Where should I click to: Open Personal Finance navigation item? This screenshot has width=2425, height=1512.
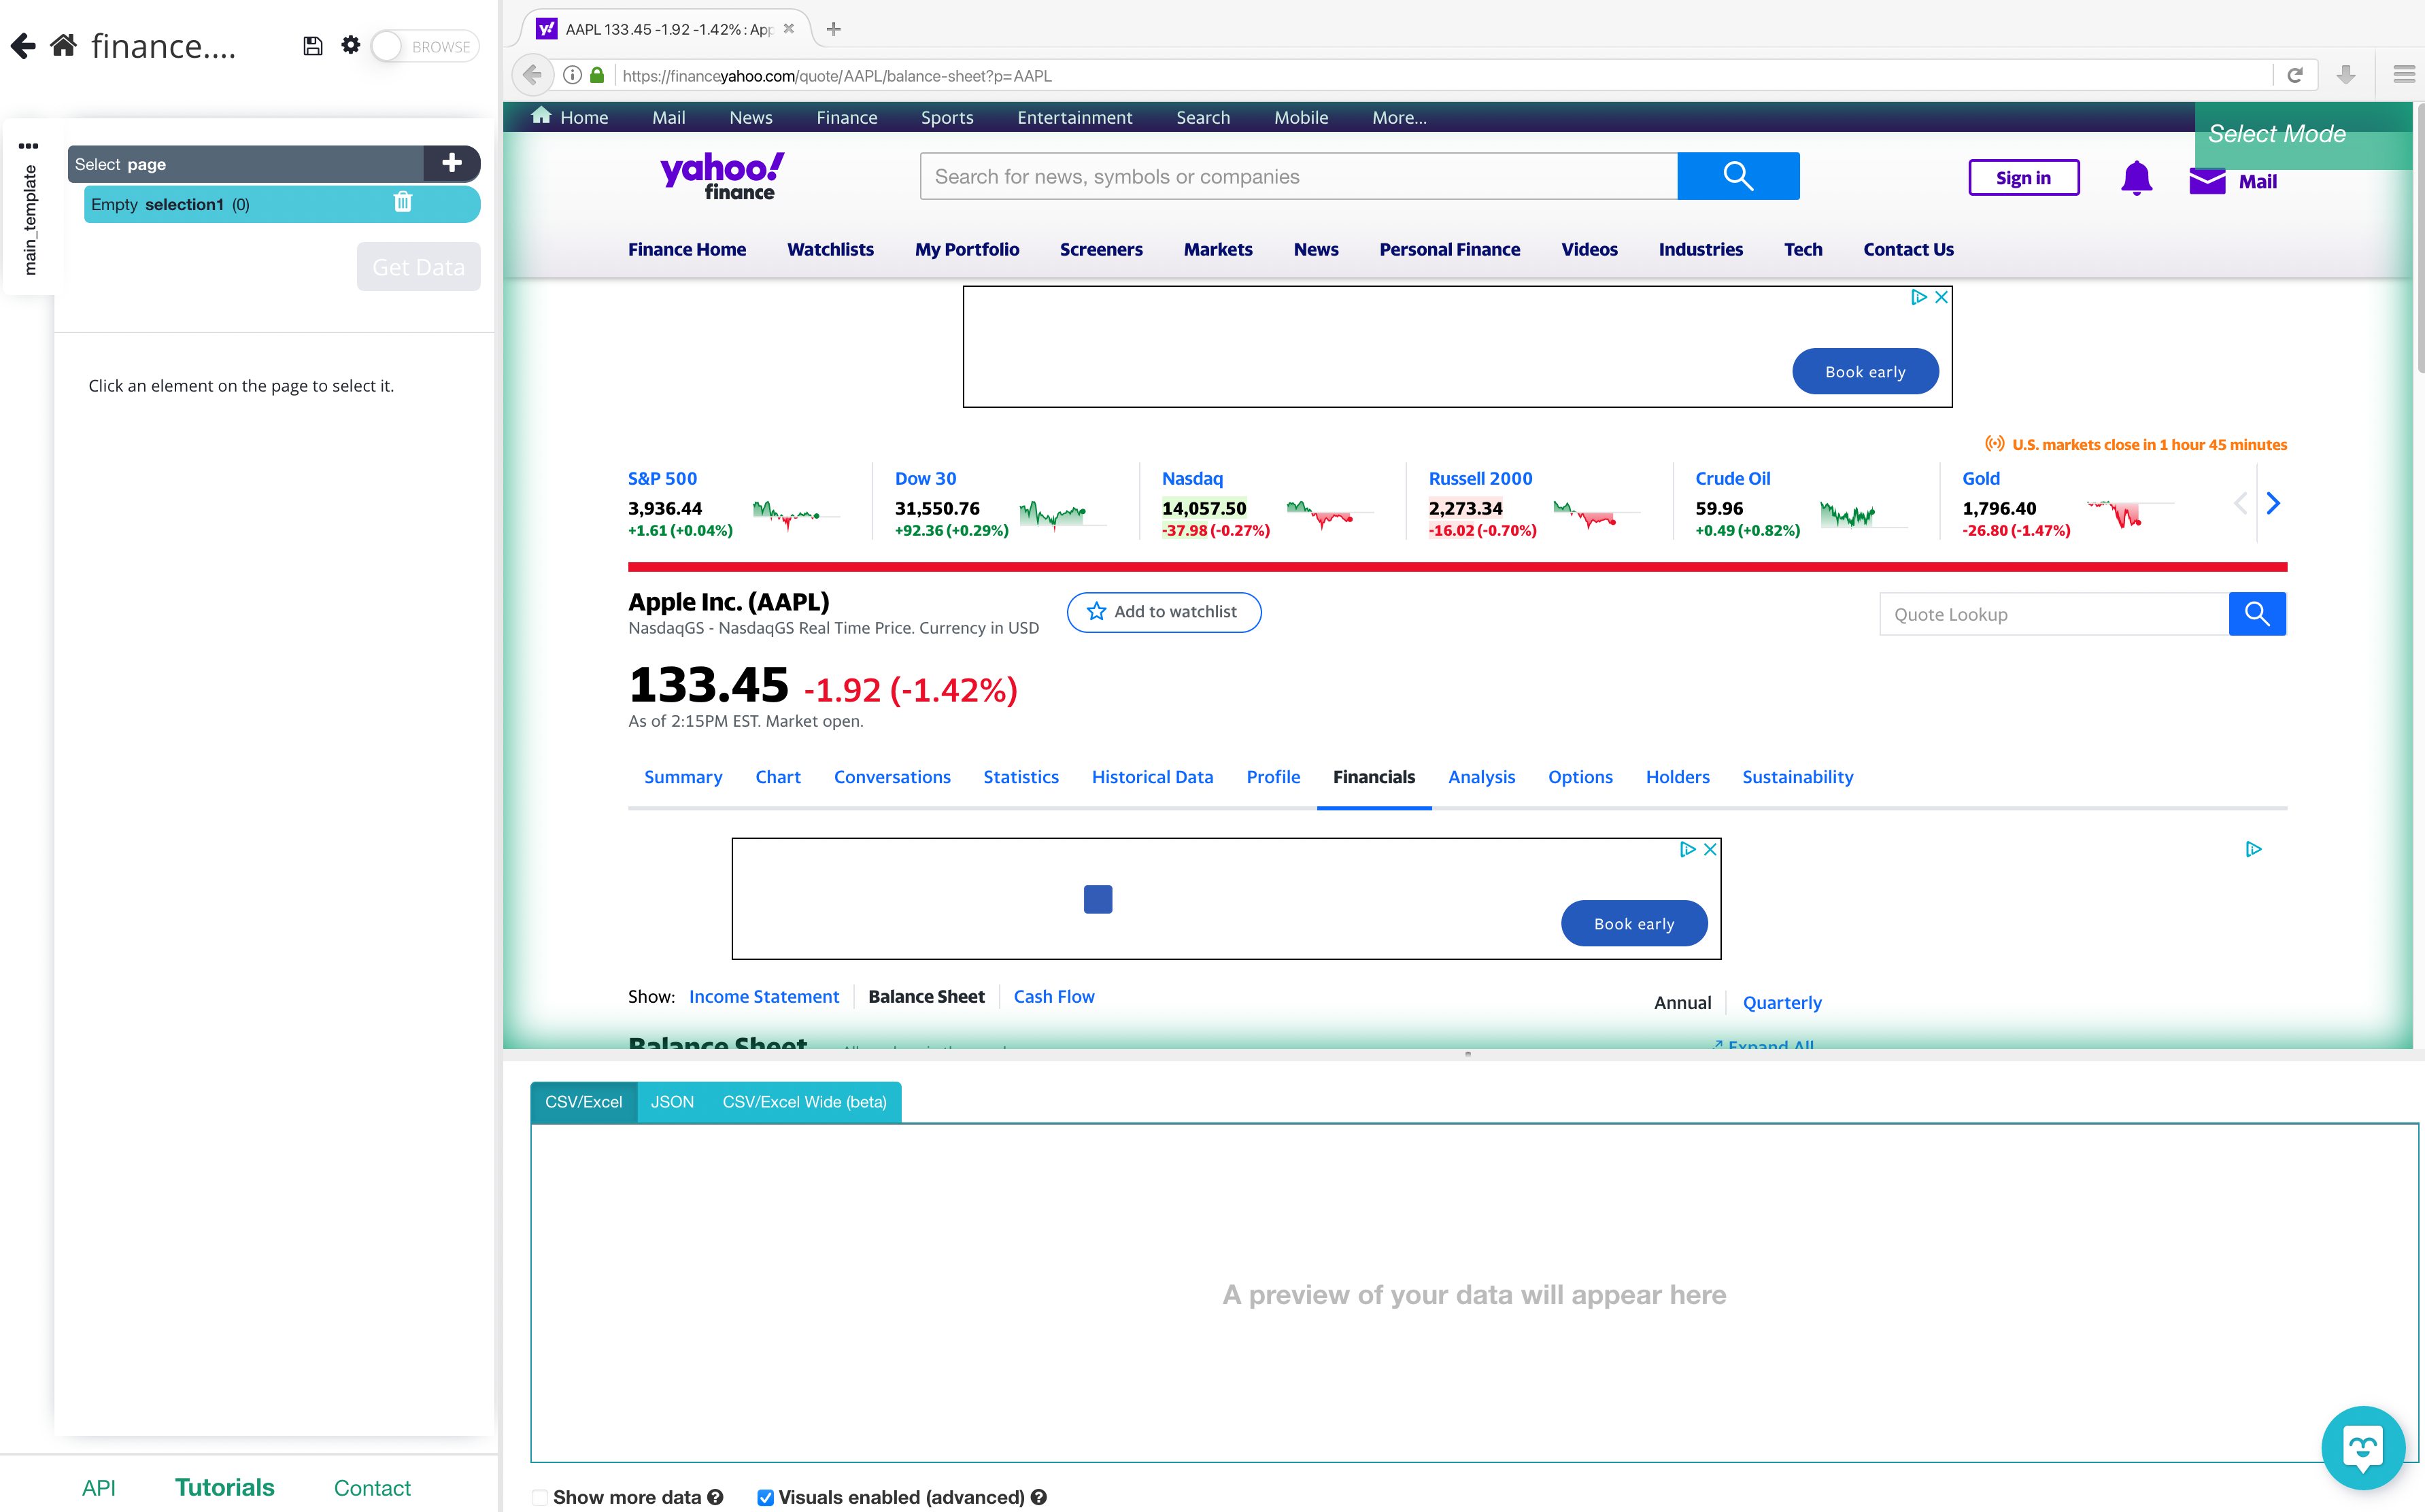pos(1449,249)
